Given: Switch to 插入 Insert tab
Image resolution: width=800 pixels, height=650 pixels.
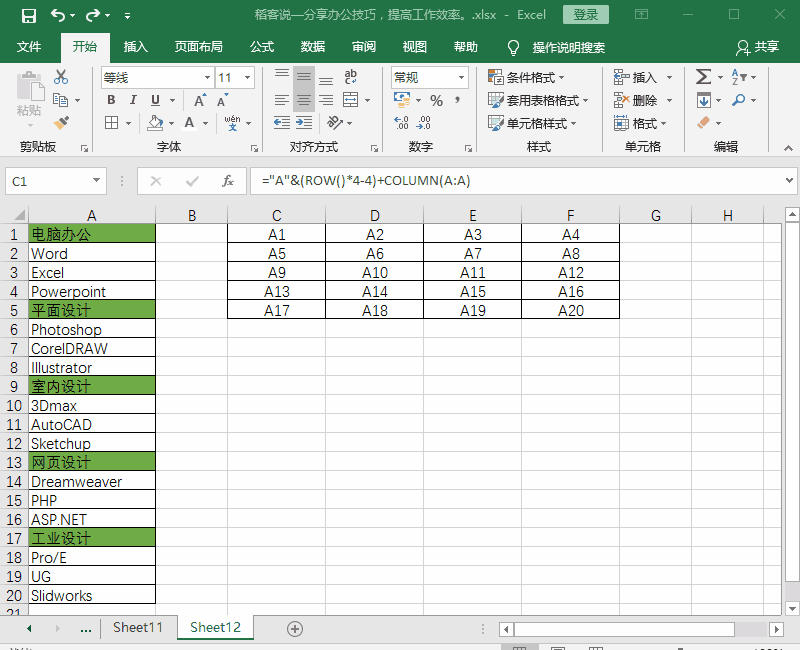Looking at the screenshot, I should coord(135,47).
